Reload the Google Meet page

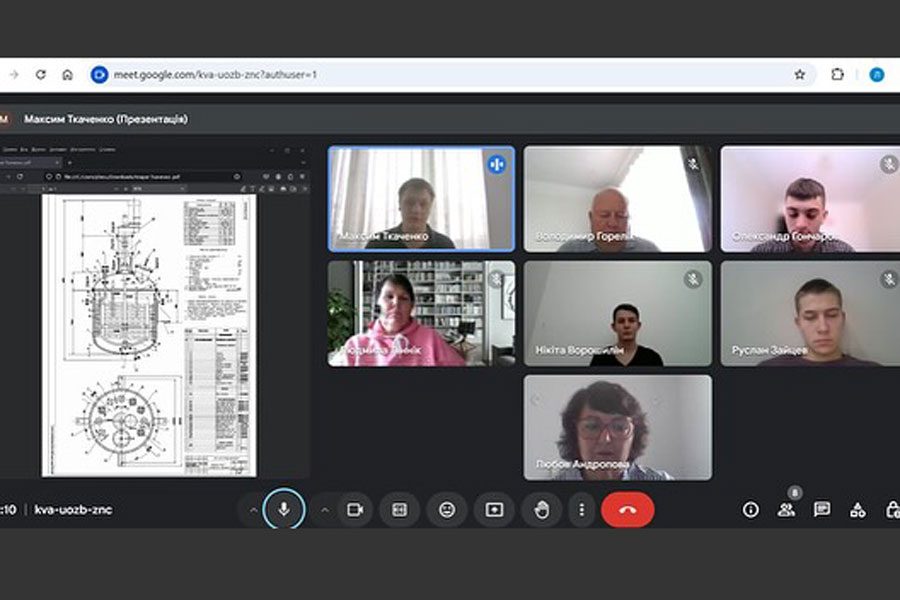point(40,75)
